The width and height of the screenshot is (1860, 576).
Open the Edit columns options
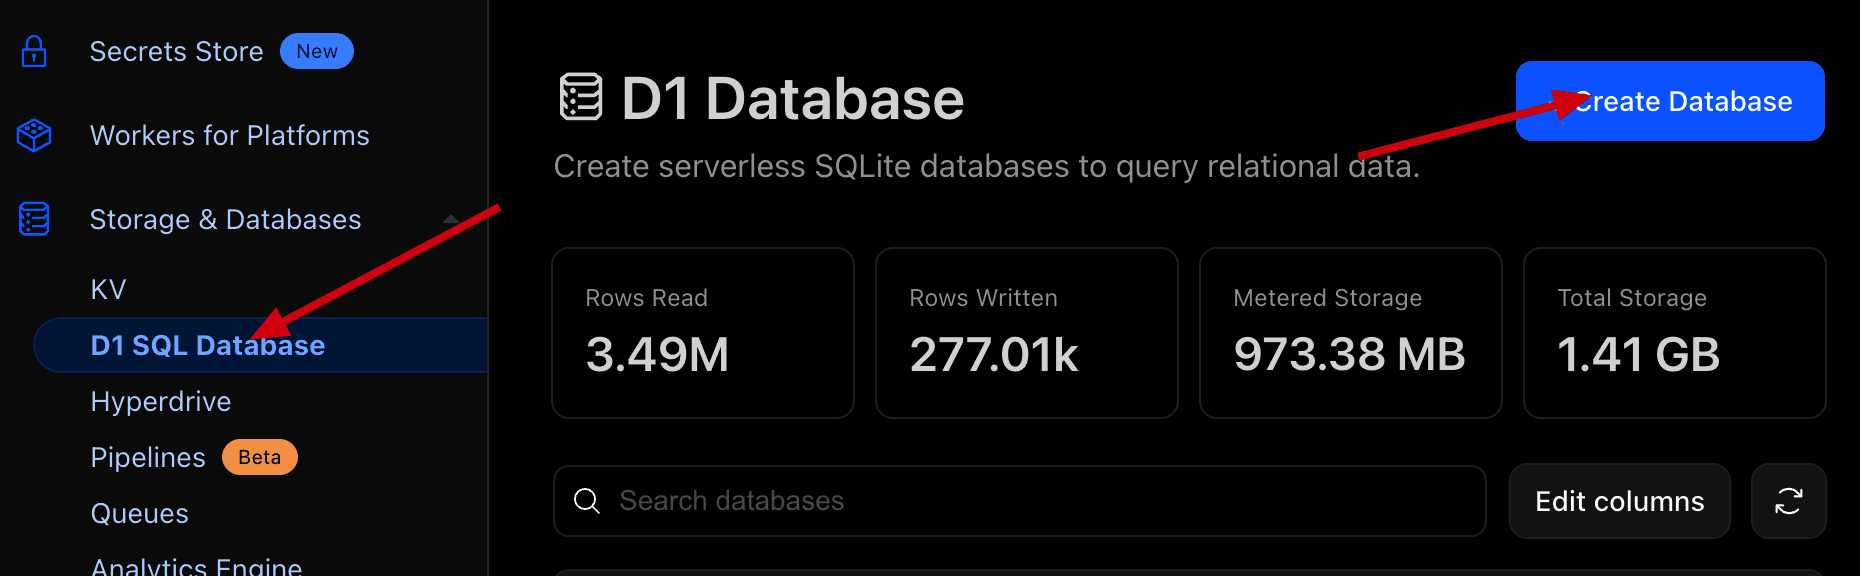point(1619,501)
